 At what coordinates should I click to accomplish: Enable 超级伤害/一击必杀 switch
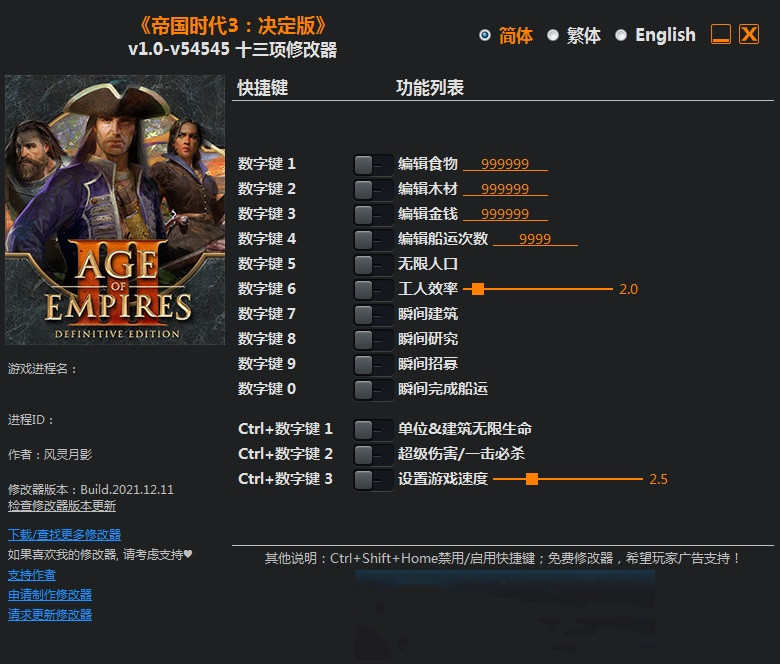pos(373,454)
